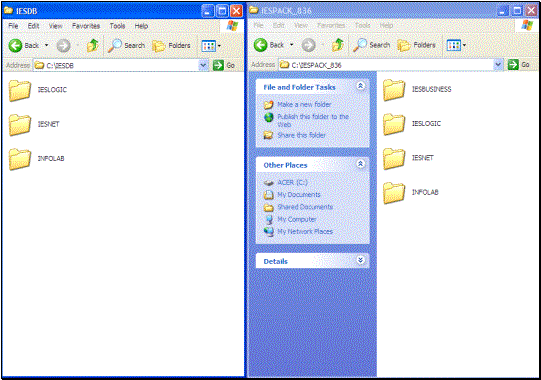The width and height of the screenshot is (541, 380).
Task: Click Up folder icon in IESPACK_836 window
Action: coord(338,45)
